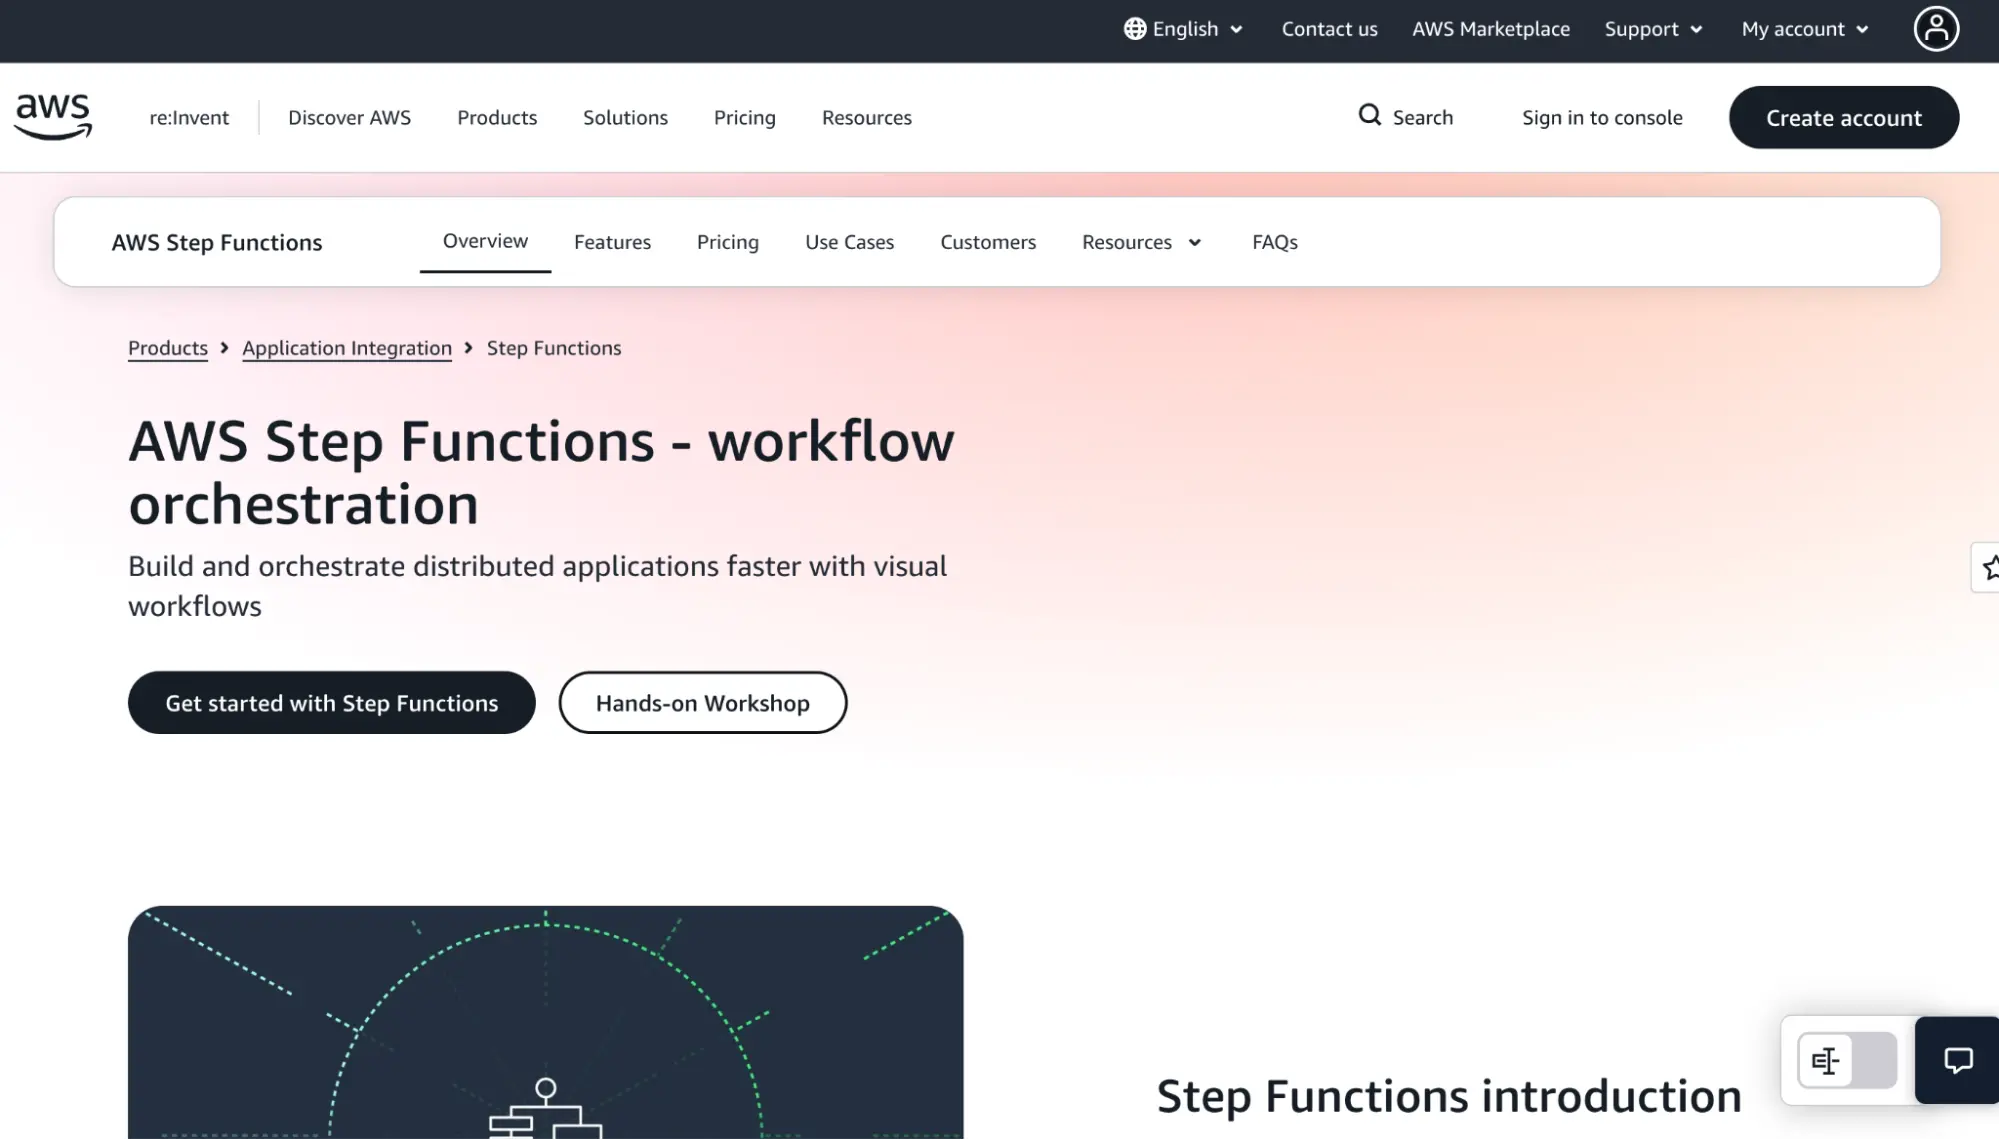Click Get started with Step Functions
The height and width of the screenshot is (1140, 1999).
(x=331, y=702)
